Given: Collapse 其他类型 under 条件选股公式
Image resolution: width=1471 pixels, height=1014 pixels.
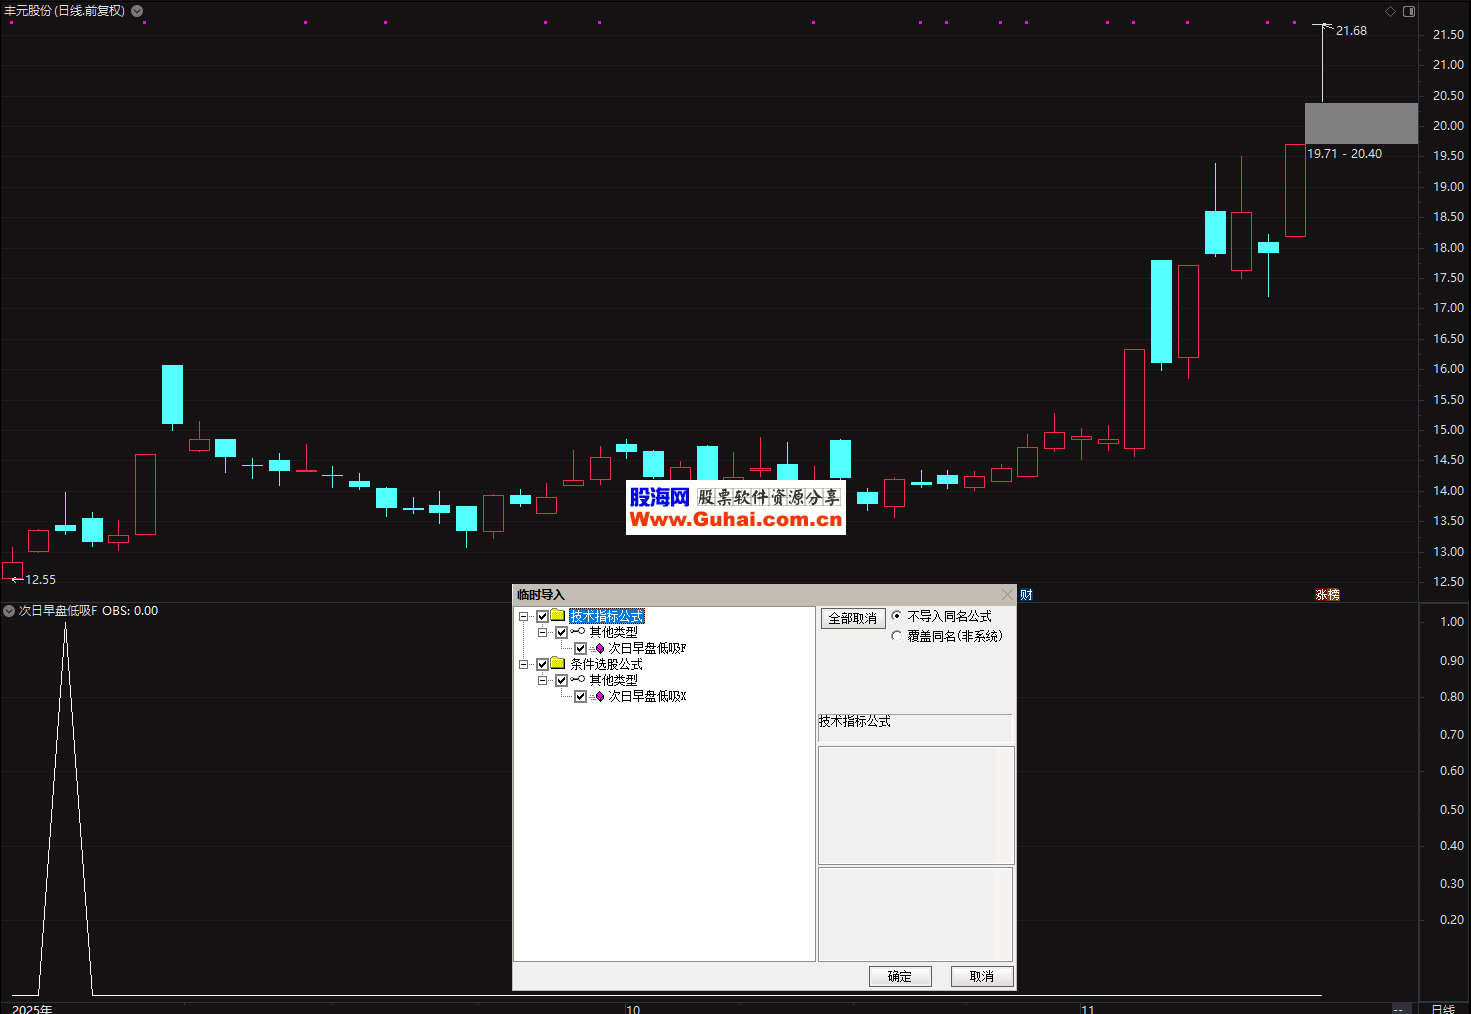Looking at the screenshot, I should tap(542, 681).
